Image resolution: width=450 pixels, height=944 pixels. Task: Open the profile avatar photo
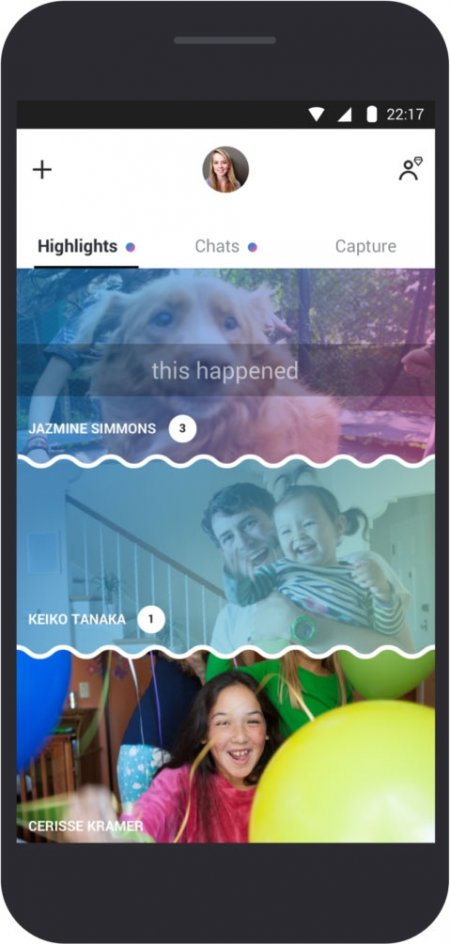click(x=225, y=170)
